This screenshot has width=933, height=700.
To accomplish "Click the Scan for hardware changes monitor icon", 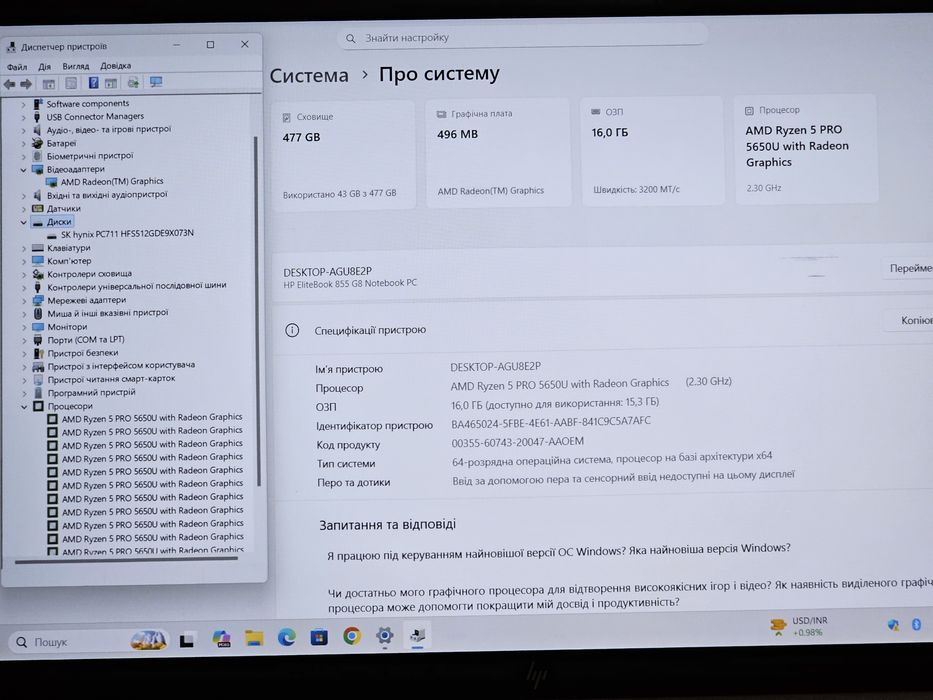I will click(156, 82).
